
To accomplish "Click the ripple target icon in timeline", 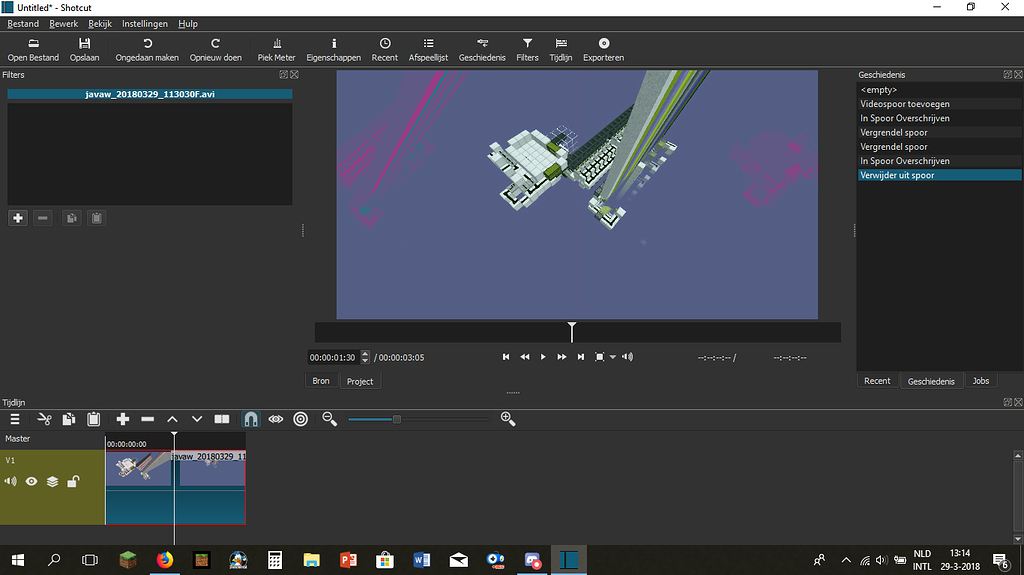I will 300,419.
